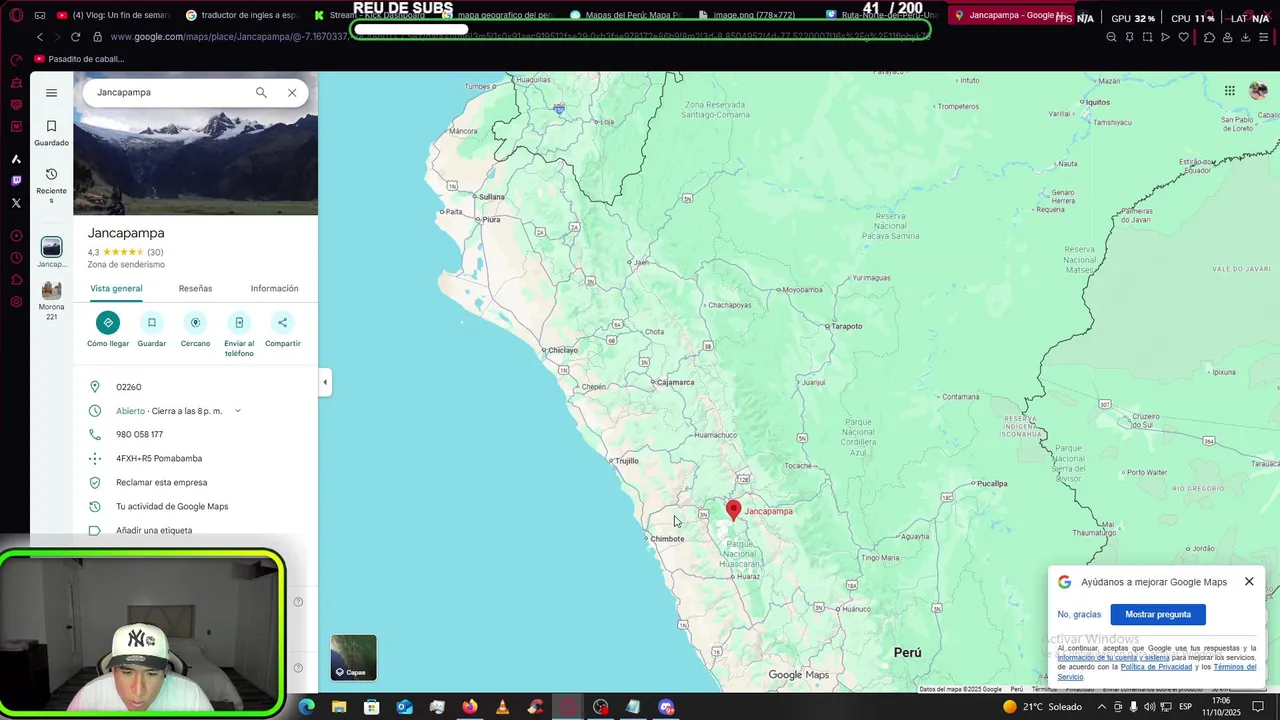Click the pin icon in browser toolbar
The image size is (1280, 720).
(1129, 37)
